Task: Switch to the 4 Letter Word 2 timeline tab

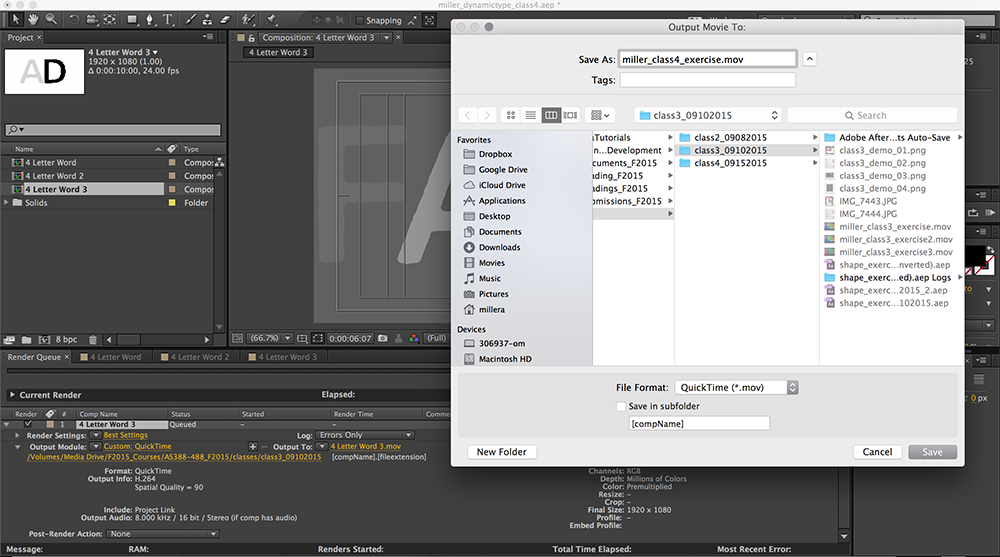Action: pyautogui.click(x=195, y=357)
